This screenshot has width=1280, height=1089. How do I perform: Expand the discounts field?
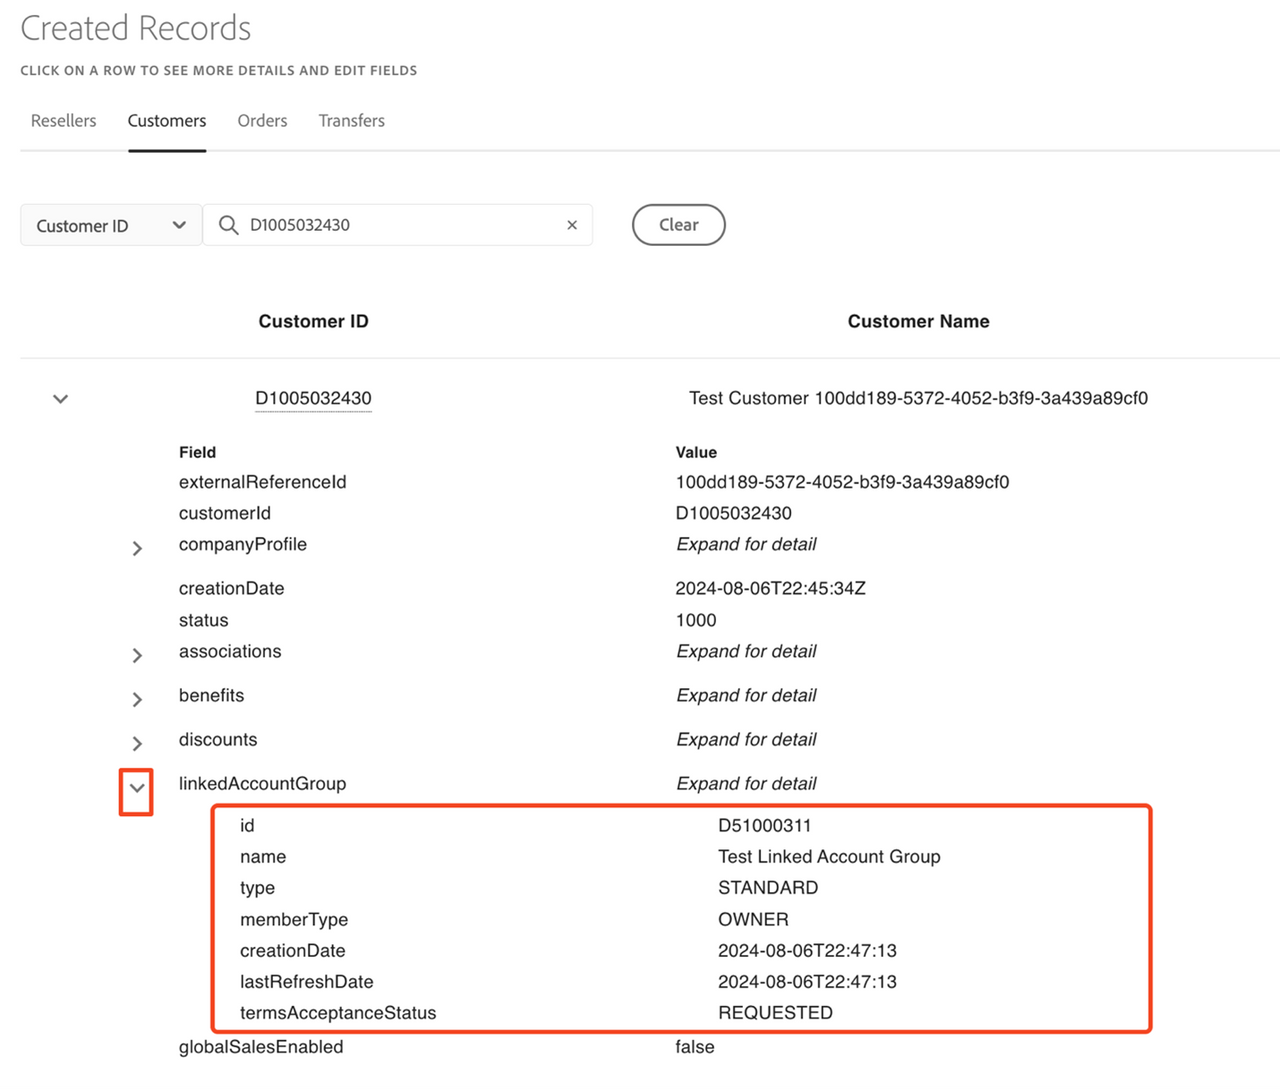click(137, 743)
